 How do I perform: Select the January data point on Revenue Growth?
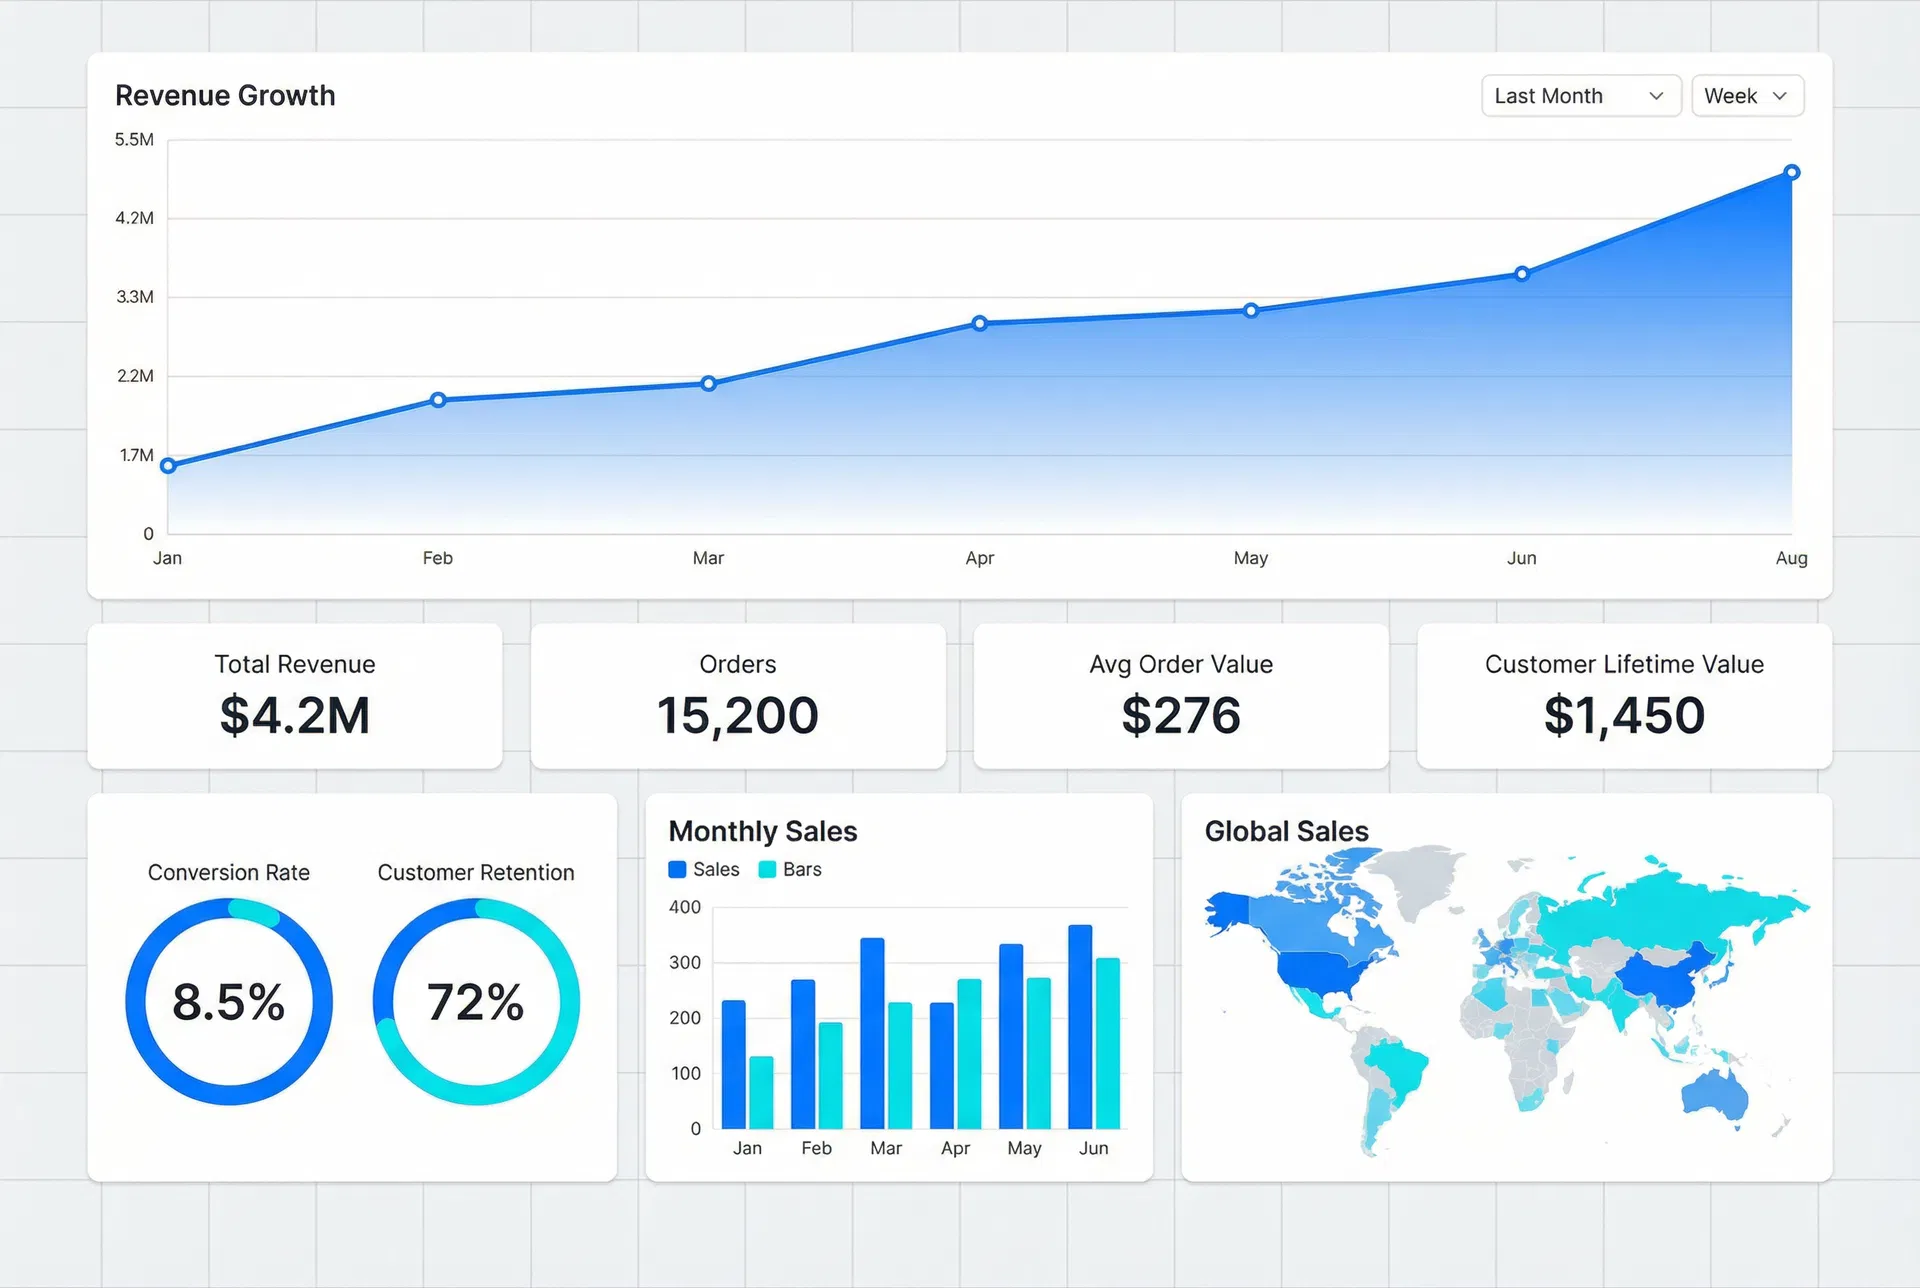pos(168,464)
